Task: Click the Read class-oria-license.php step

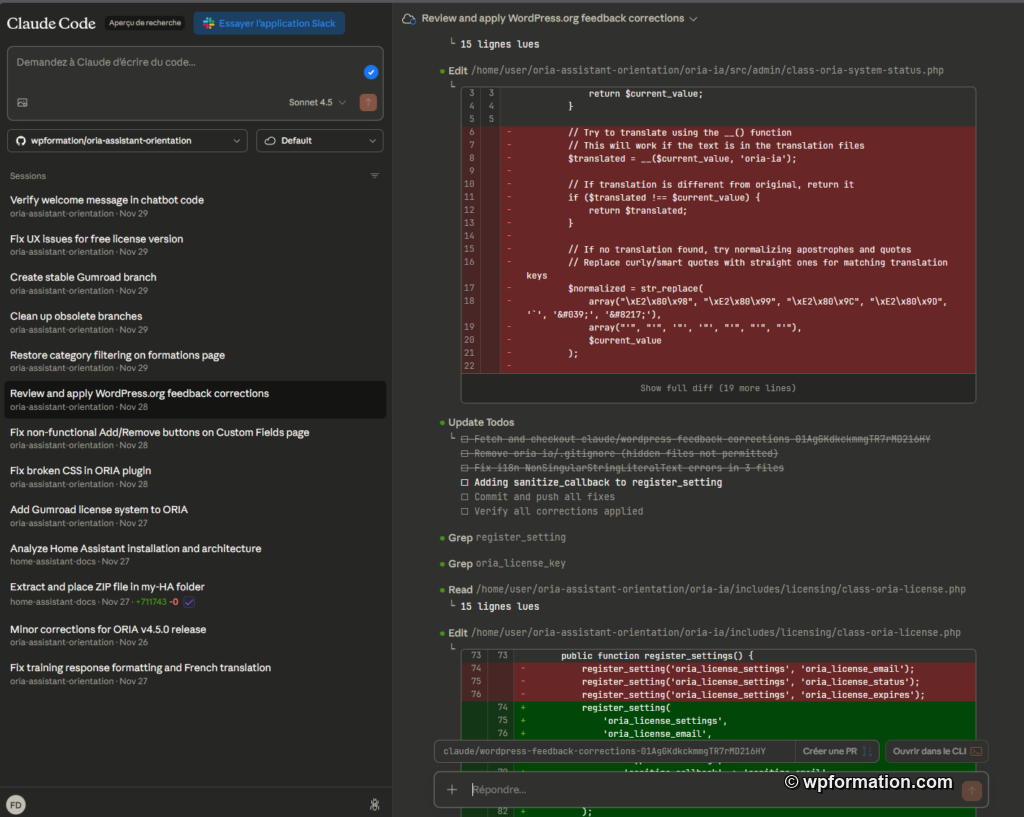Action: (x=707, y=590)
